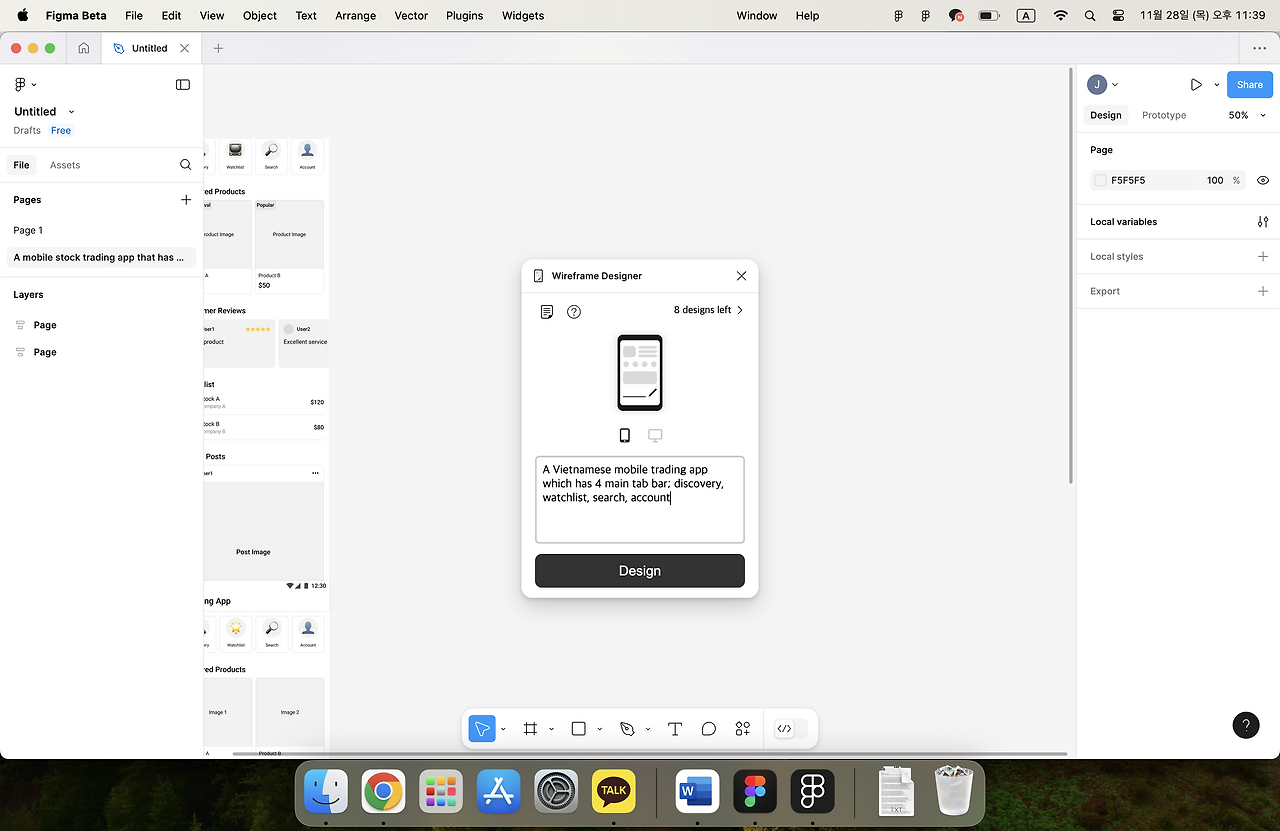Select the Rectangle shape tool
This screenshot has height=831, width=1280.
pos(578,729)
